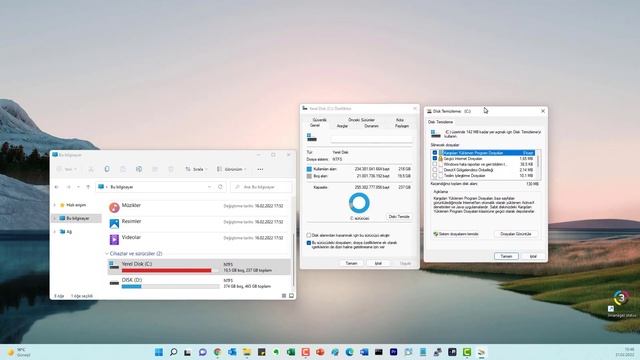Refresh the Bu bilgisayar address bar

click(220, 187)
